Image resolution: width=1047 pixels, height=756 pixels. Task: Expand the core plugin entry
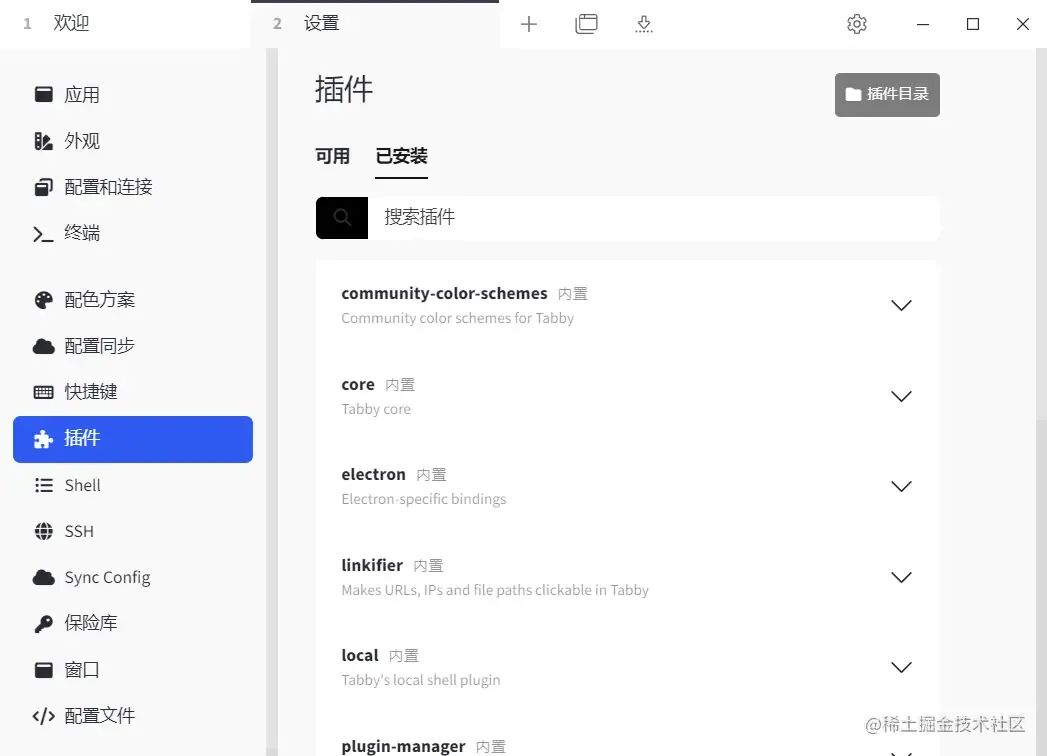901,396
